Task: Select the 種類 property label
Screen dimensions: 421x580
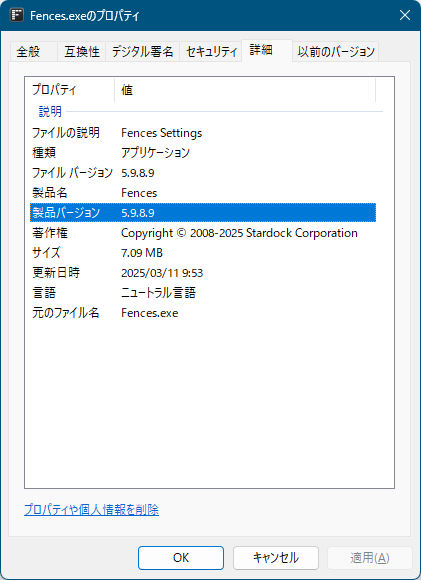Action: coord(44,153)
